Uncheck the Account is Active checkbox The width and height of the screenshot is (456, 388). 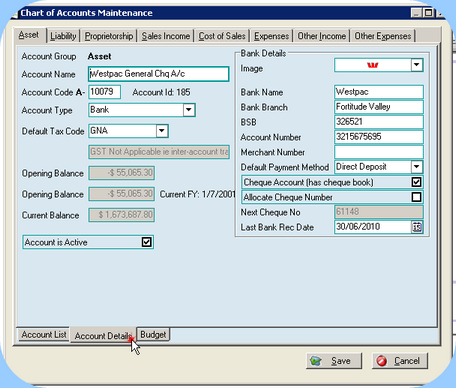pos(147,242)
